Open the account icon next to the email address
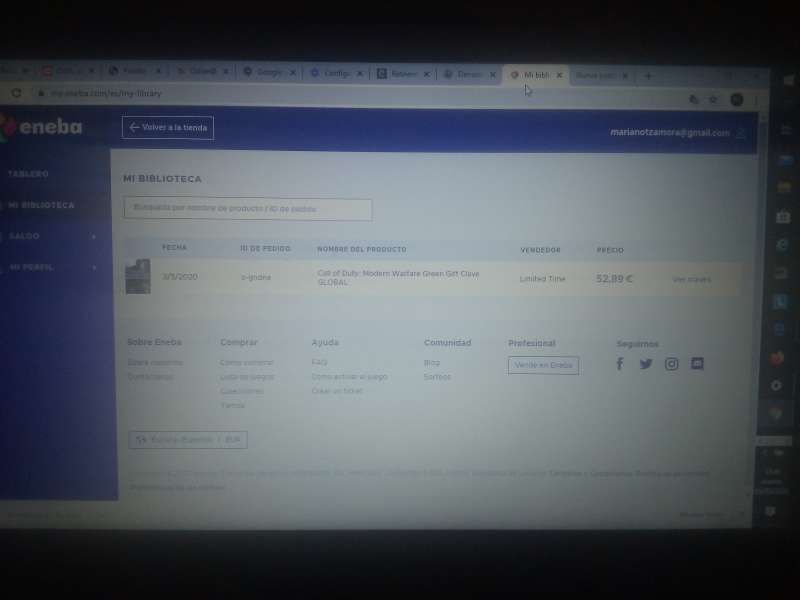This screenshot has height=600, width=800. pos(740,132)
